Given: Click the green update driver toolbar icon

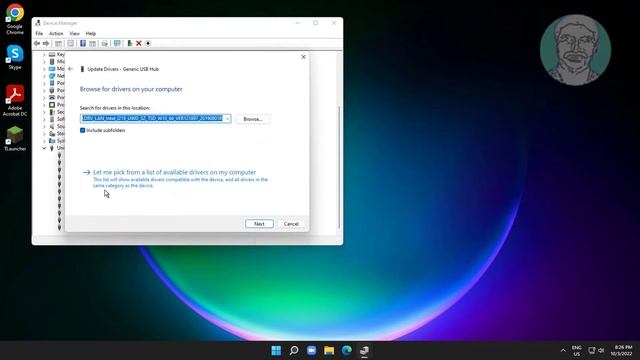Looking at the screenshot, I should [130, 43].
